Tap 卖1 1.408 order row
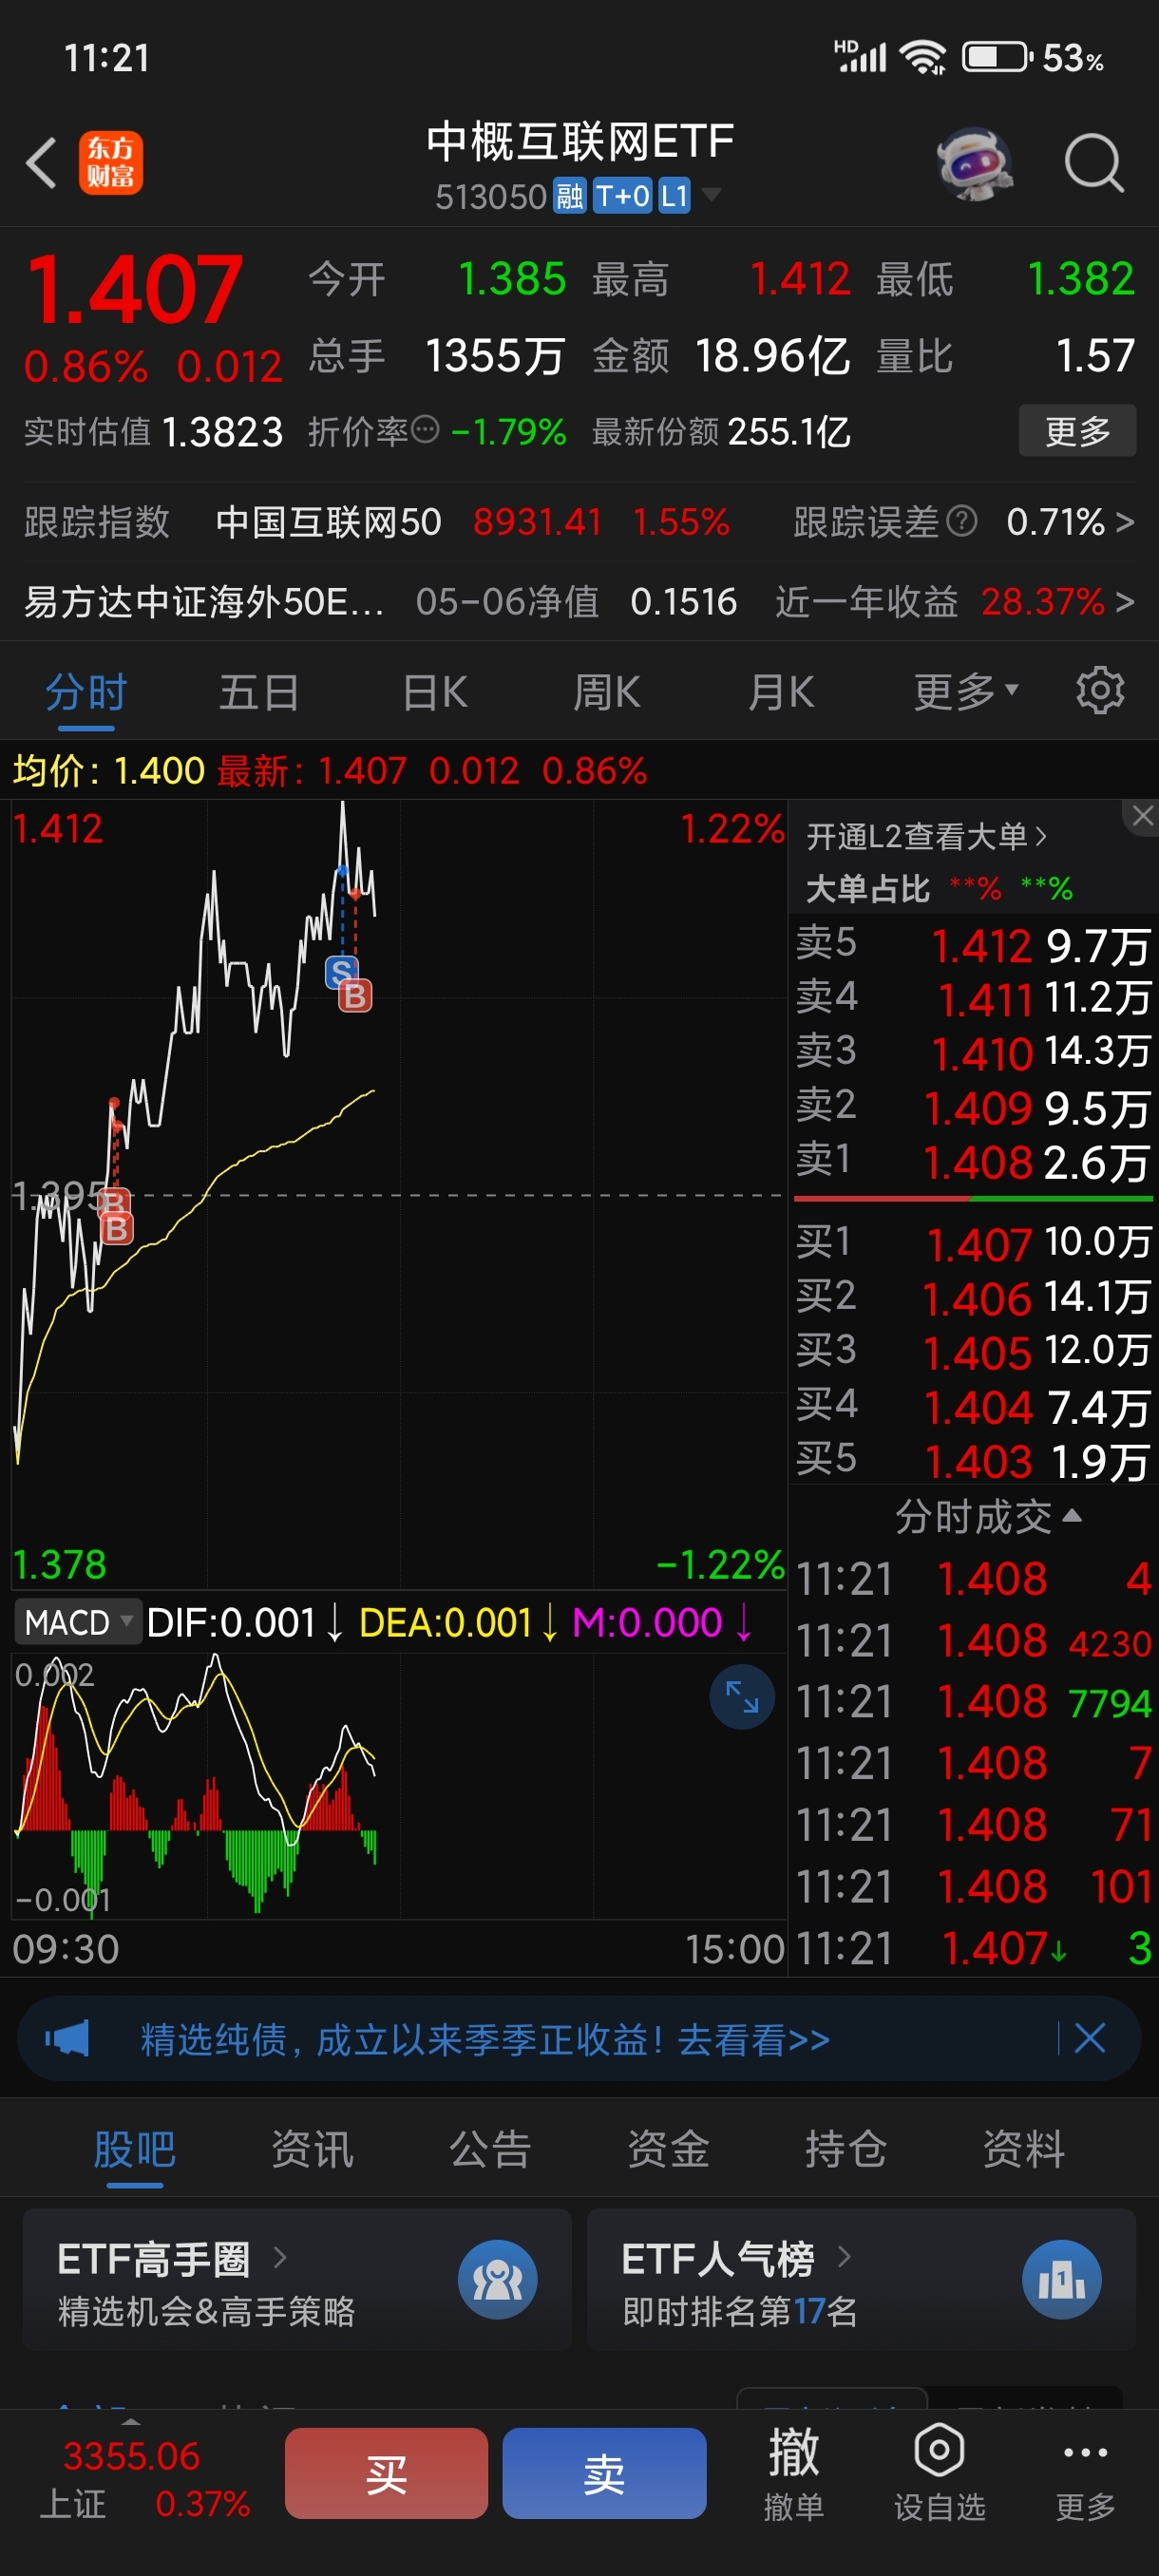 (973, 1162)
